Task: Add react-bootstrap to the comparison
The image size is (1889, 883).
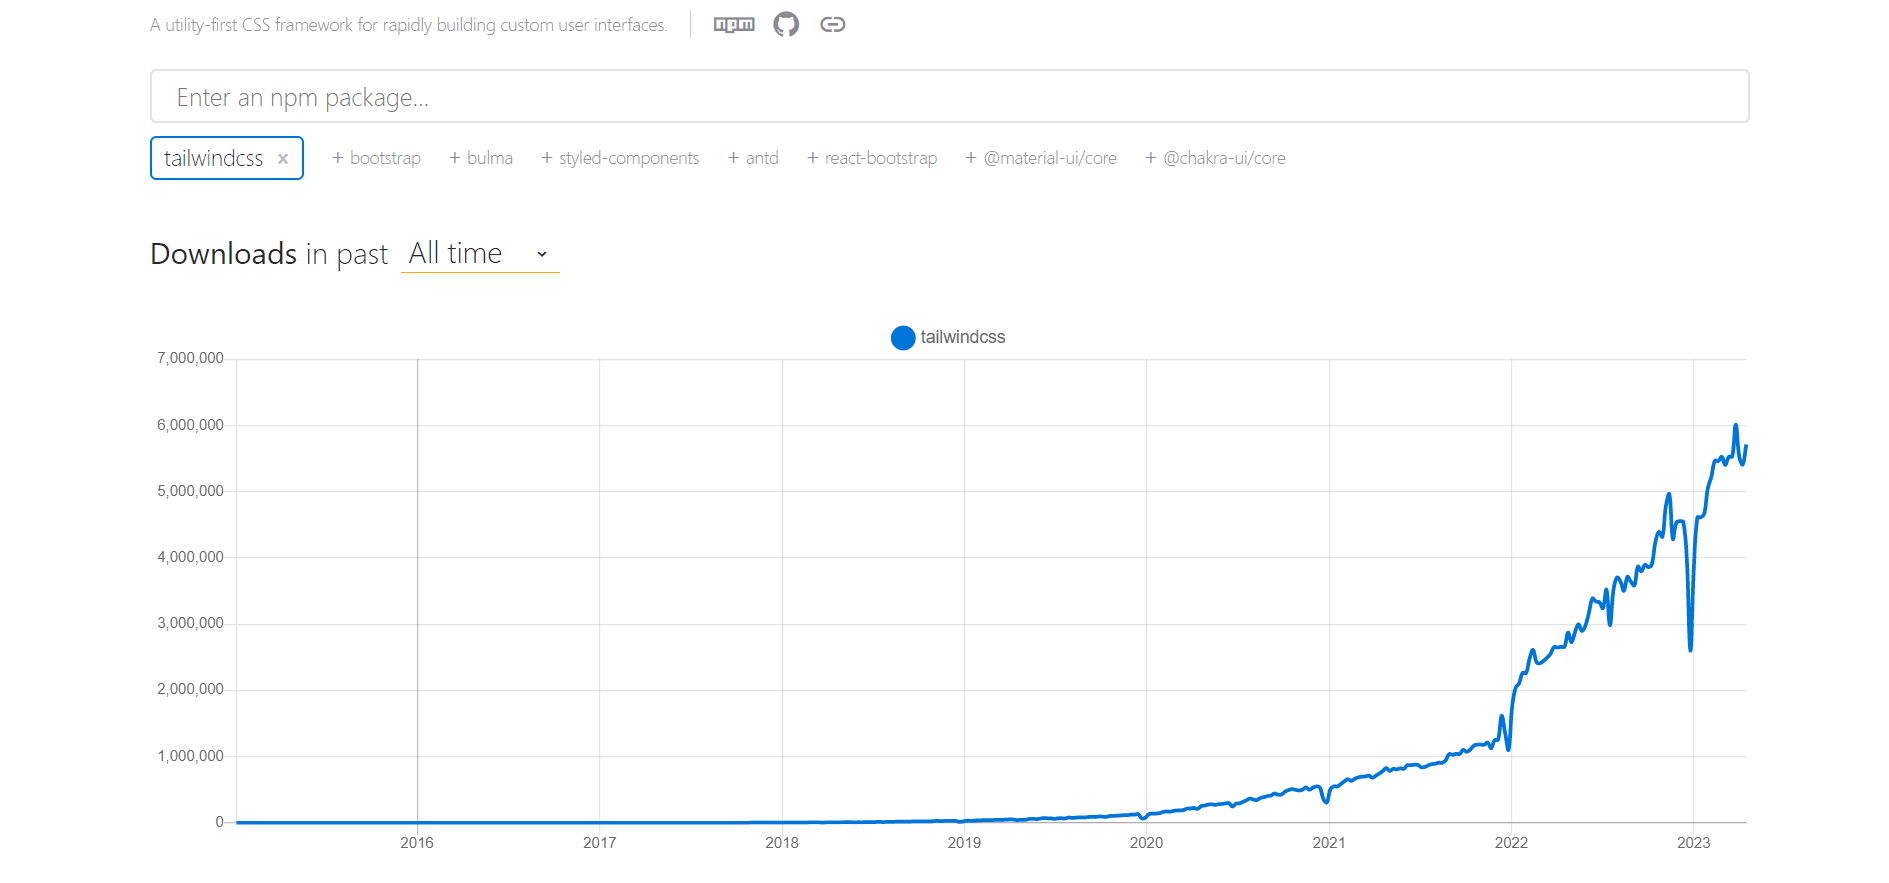Action: (x=872, y=158)
